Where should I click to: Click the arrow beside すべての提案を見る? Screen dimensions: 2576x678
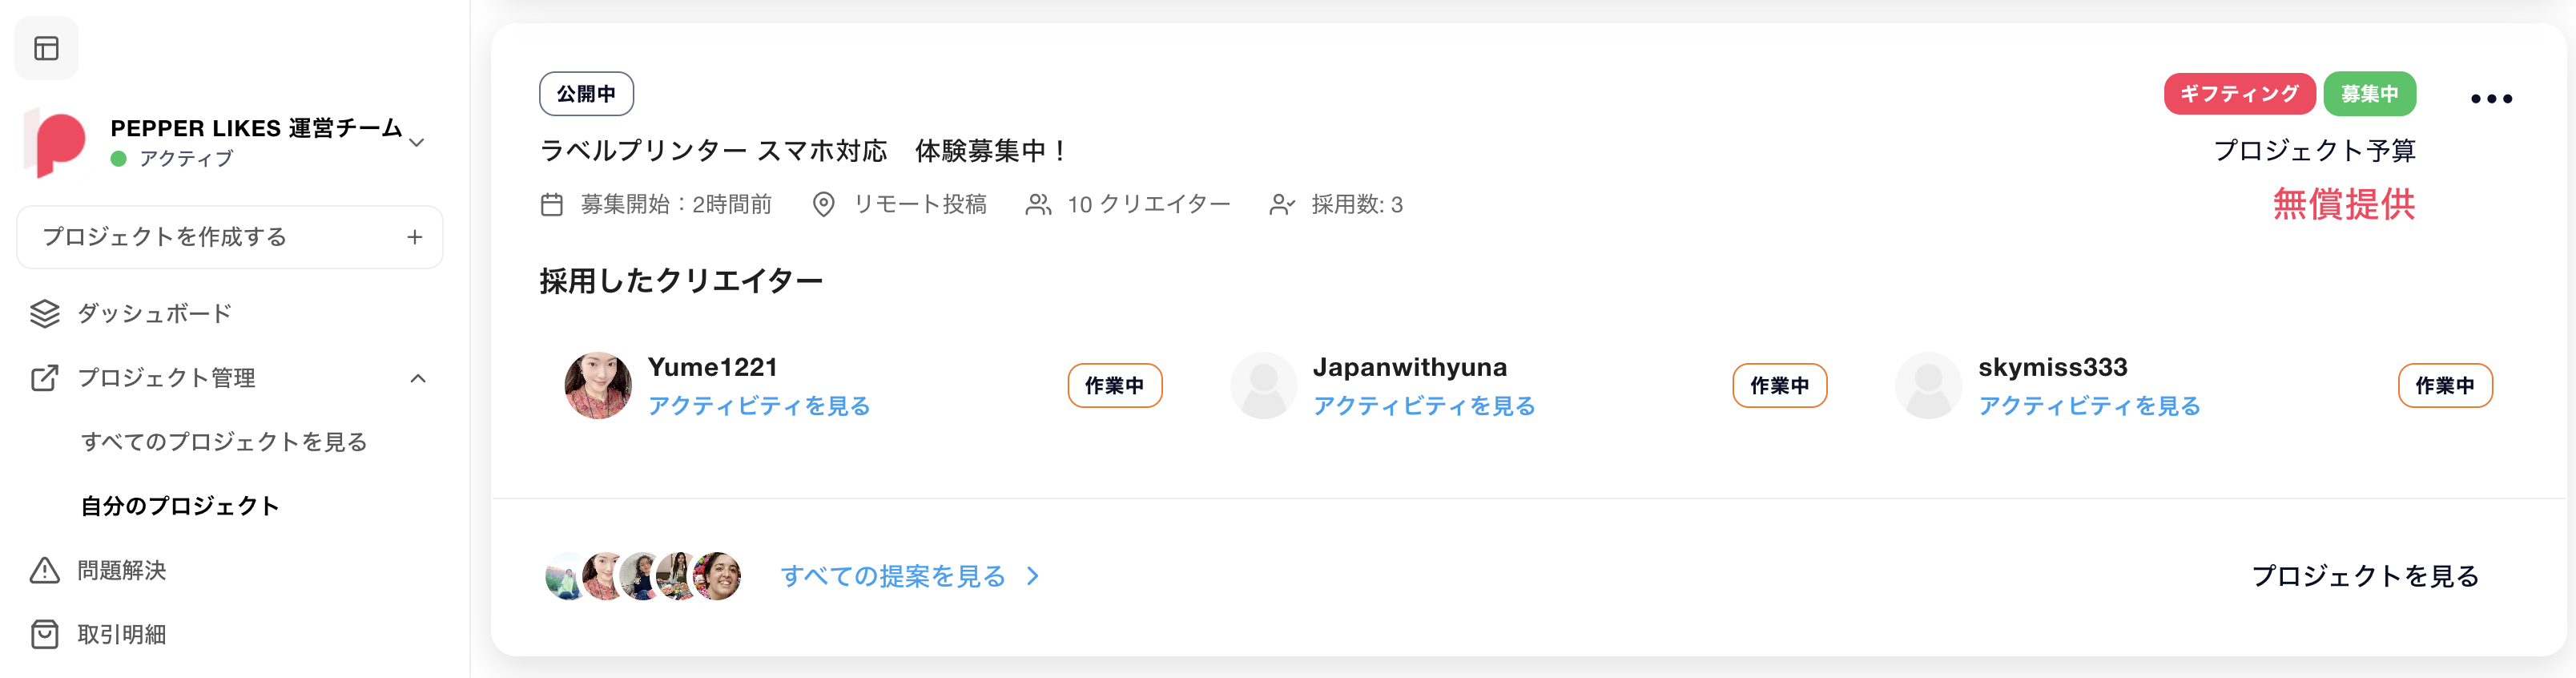[x=1033, y=576]
